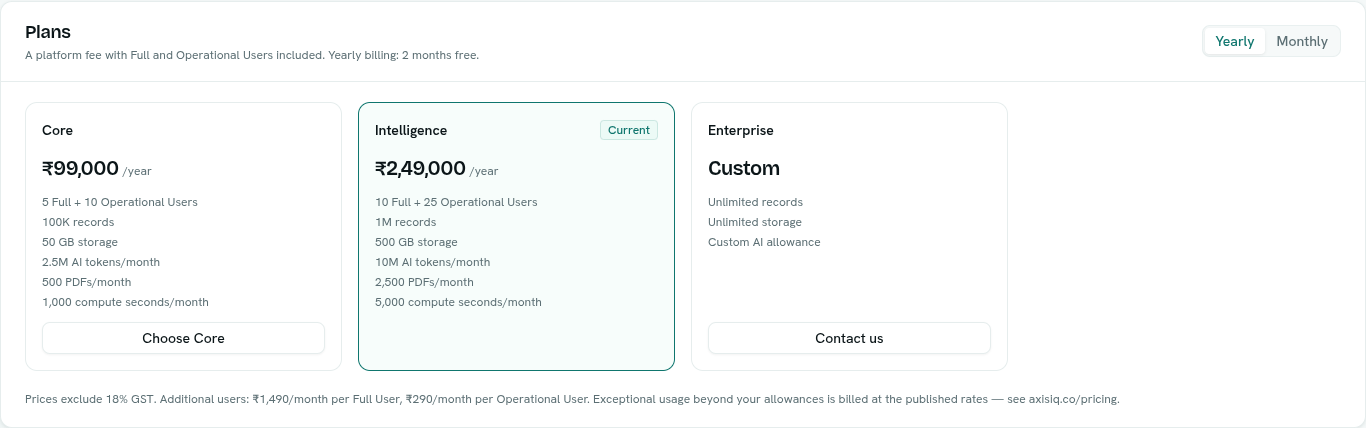Click '500 PDFs/month' line

[87, 282]
